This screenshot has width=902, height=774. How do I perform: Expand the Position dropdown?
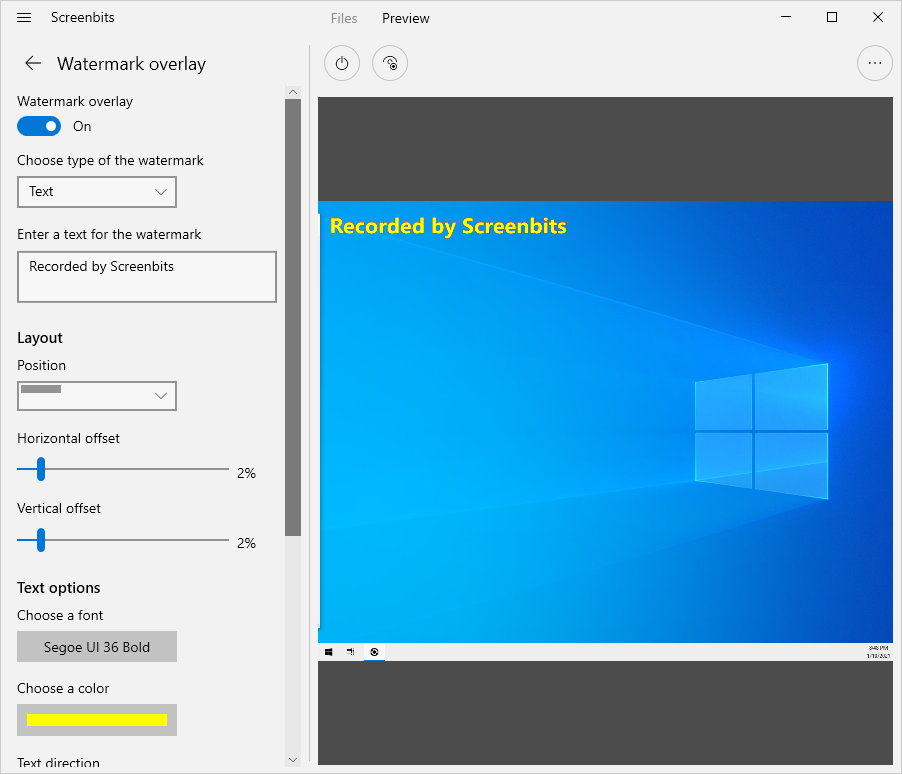tap(97, 396)
